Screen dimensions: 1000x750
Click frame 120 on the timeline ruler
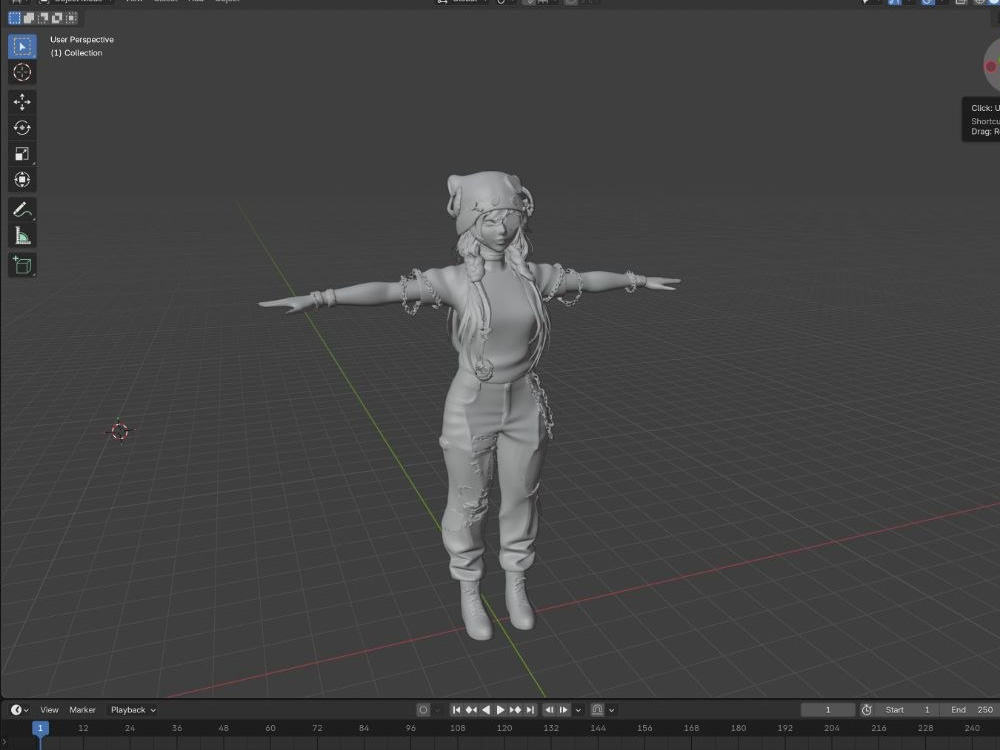pyautogui.click(x=504, y=728)
